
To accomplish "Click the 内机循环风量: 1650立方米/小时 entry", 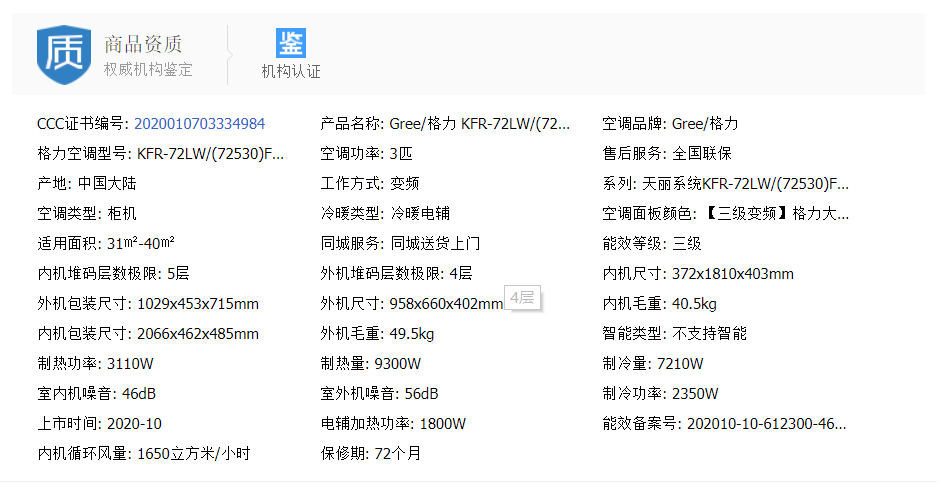I will coord(144,453).
